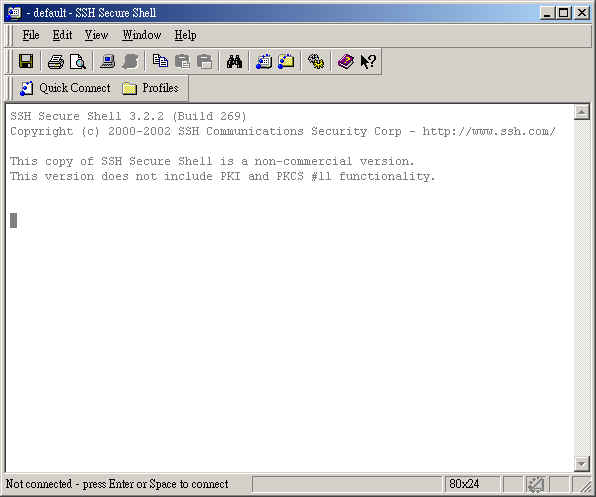Open New File Transfer Window icon

[286, 62]
